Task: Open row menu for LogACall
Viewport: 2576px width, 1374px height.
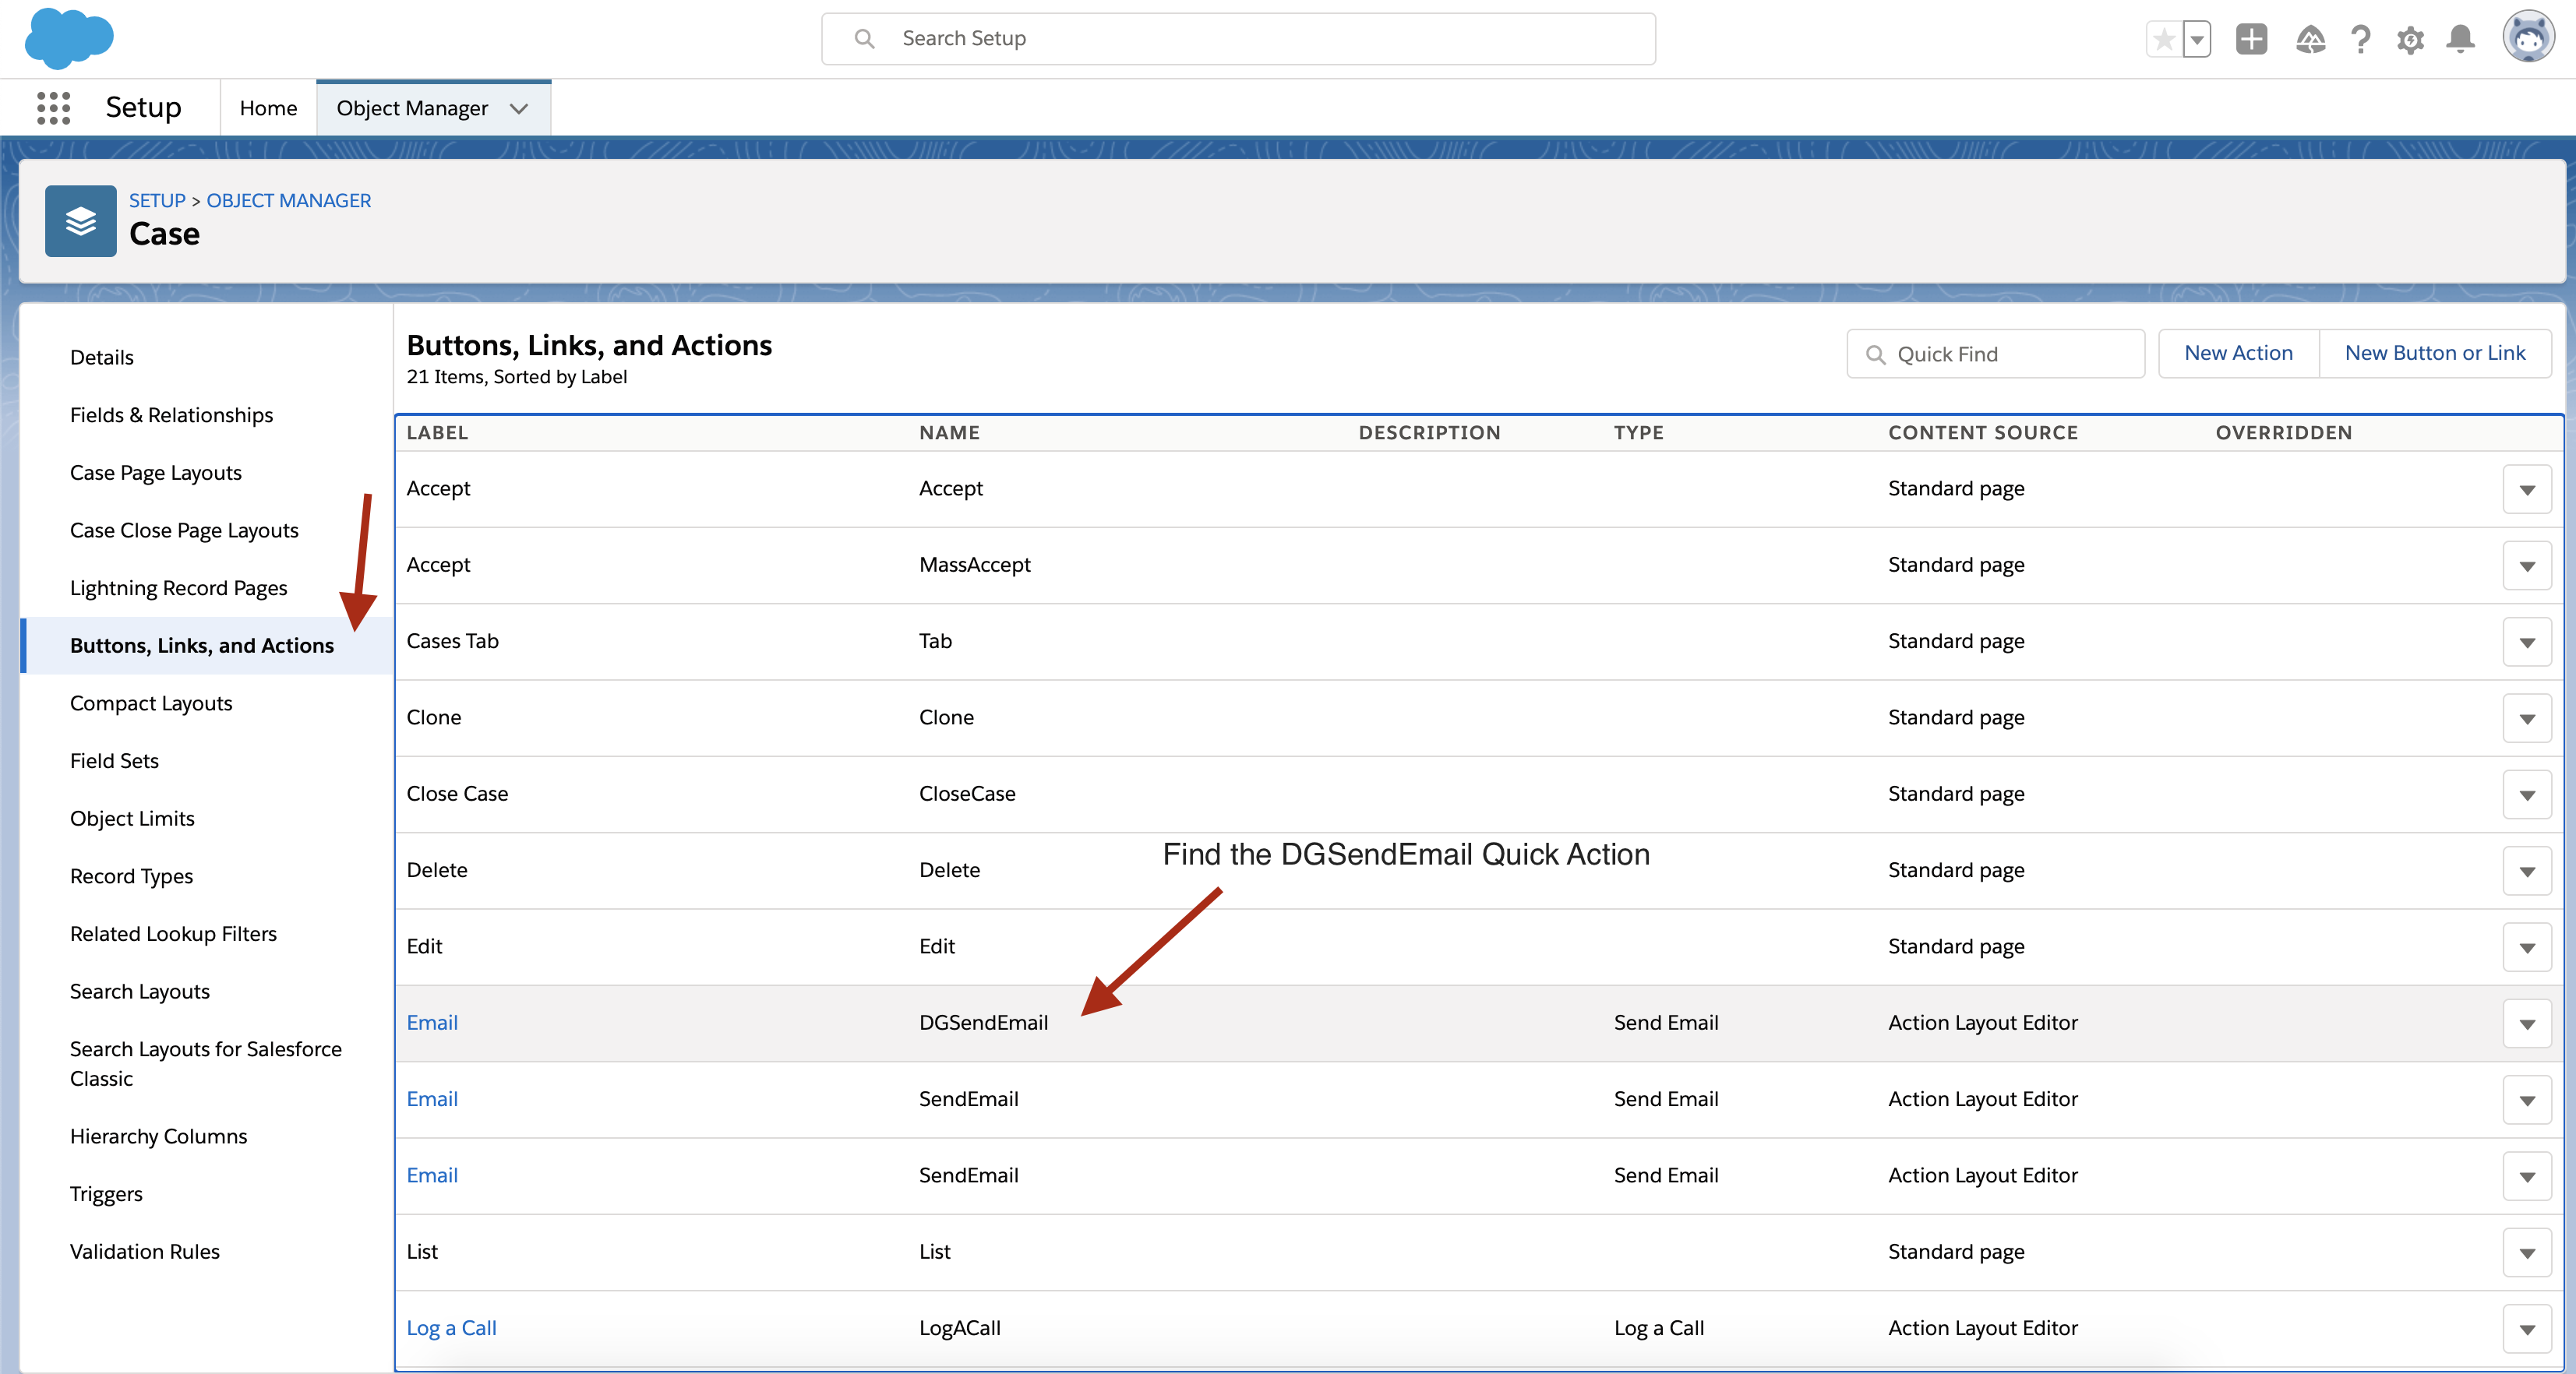Action: click(x=2527, y=1328)
